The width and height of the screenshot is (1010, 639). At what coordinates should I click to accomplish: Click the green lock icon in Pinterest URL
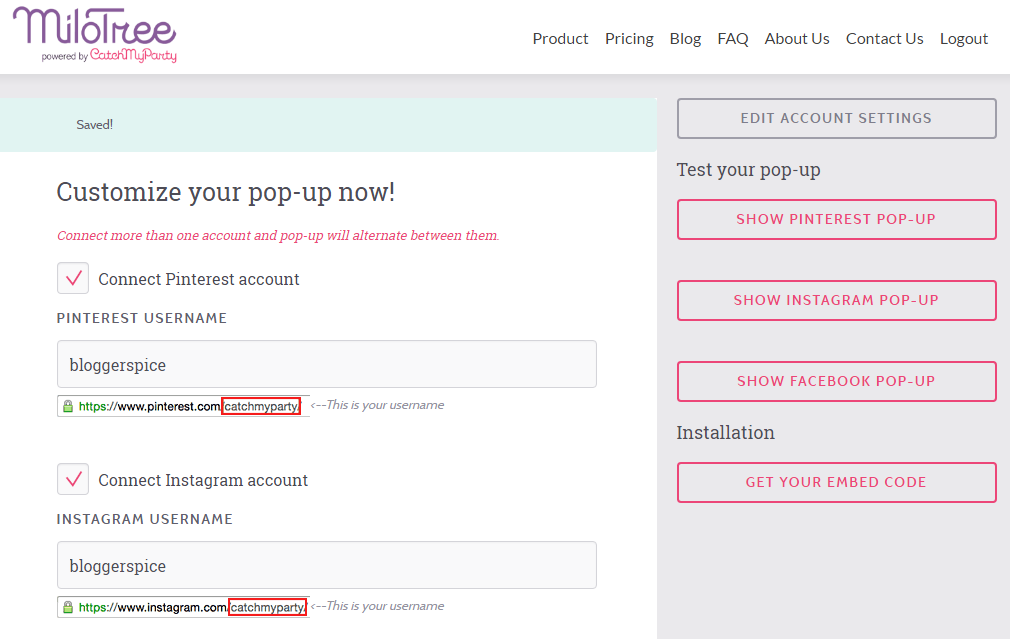[x=68, y=406]
